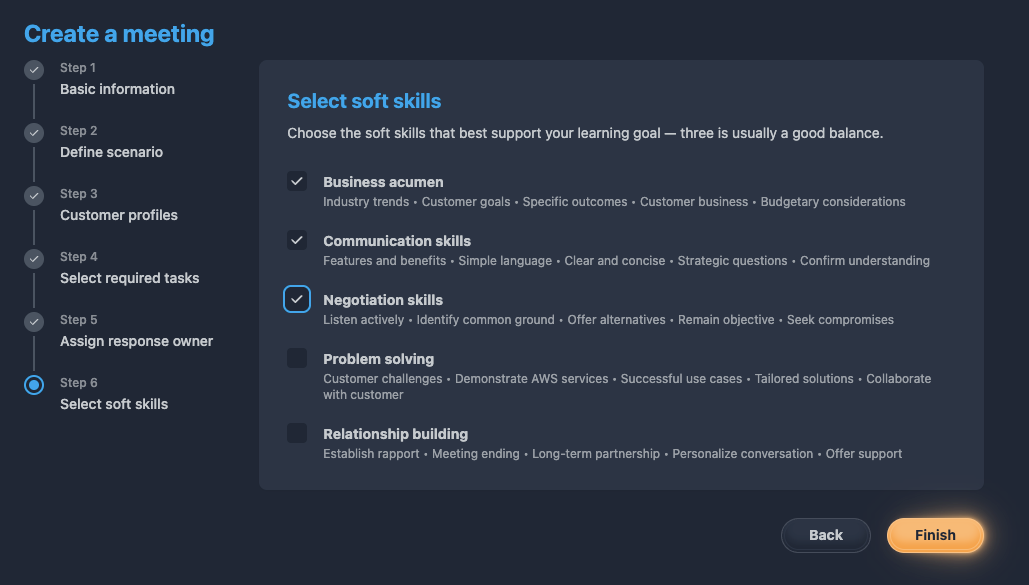Tick the Relationship building checkbox
This screenshot has height=585, width=1029.
[x=297, y=433]
